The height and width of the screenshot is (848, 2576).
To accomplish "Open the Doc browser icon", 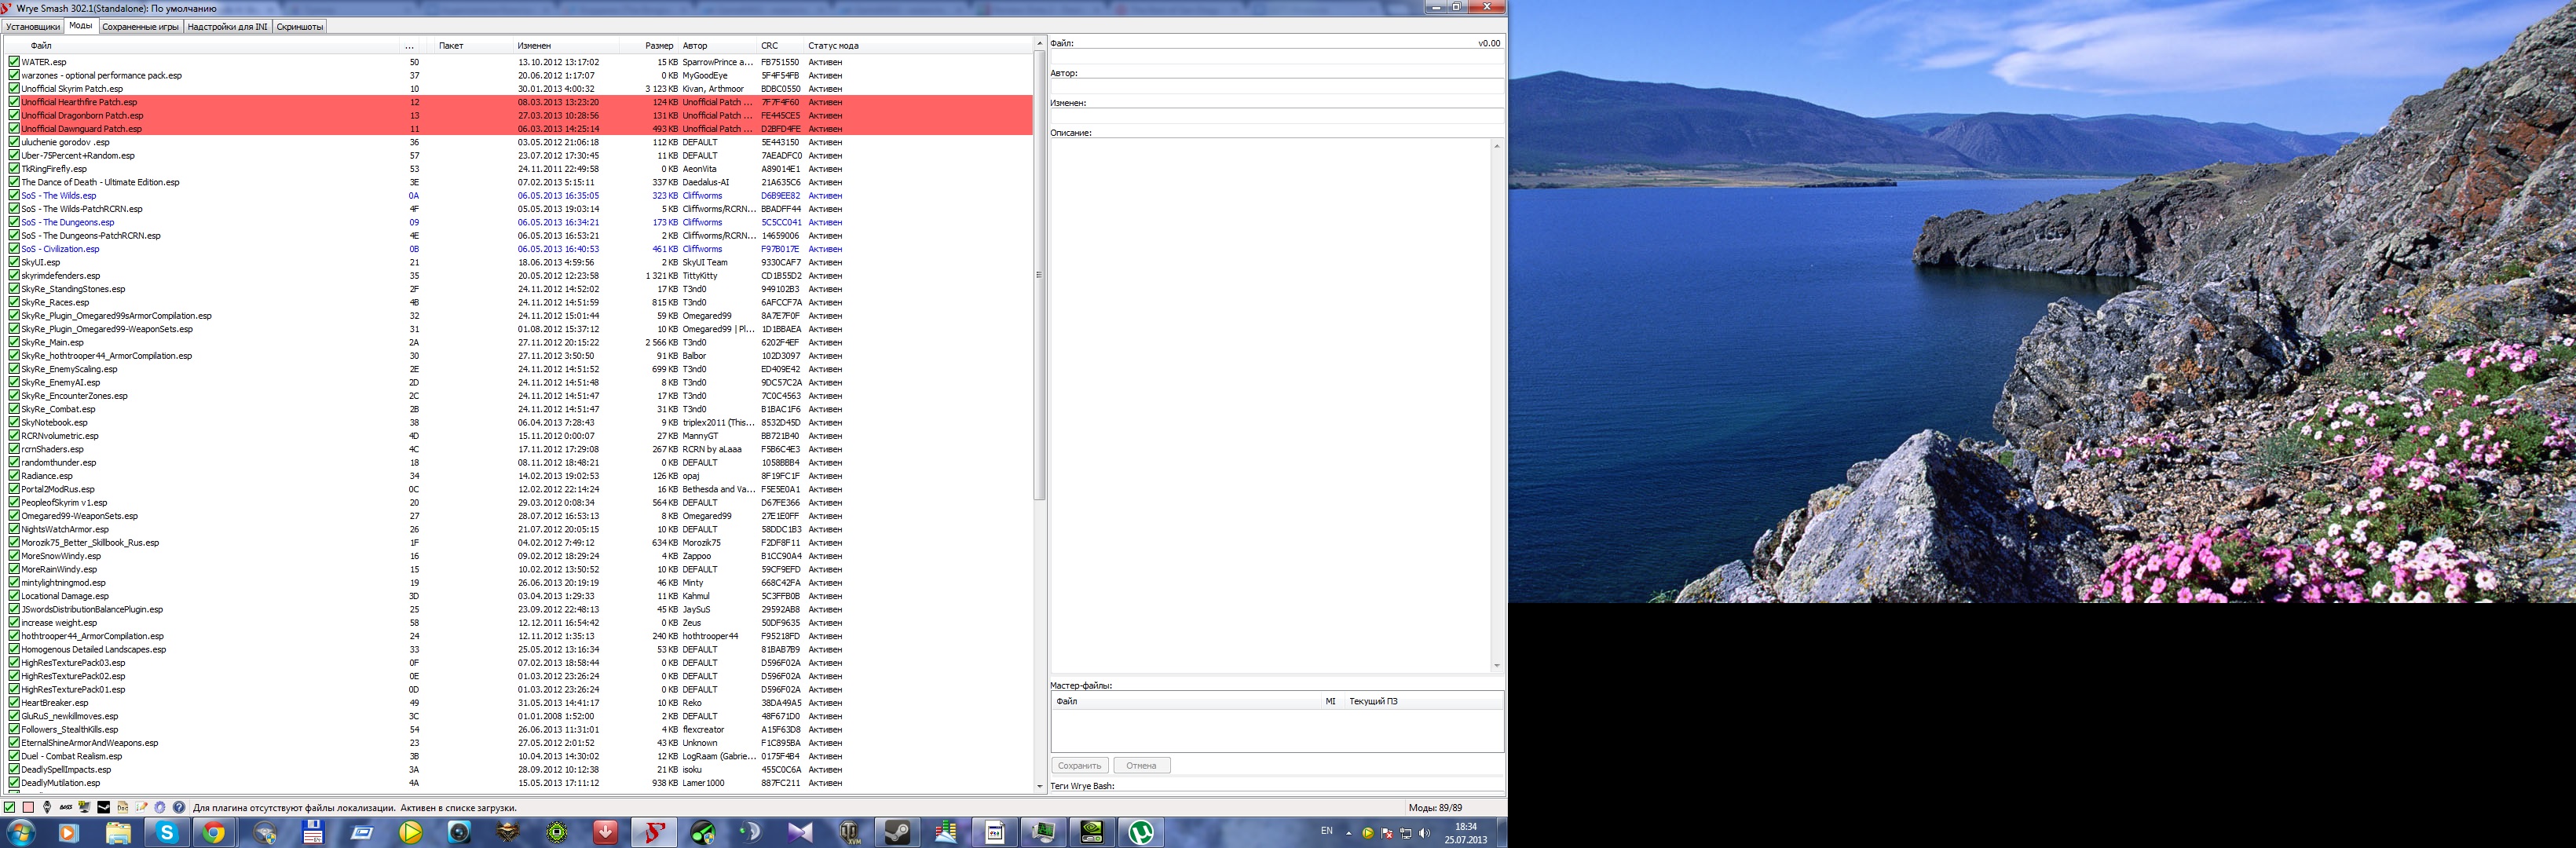I will (122, 807).
